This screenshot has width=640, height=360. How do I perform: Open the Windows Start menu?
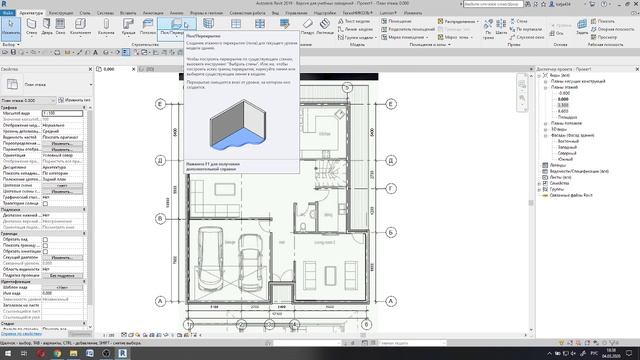pyautogui.click(x=8, y=353)
